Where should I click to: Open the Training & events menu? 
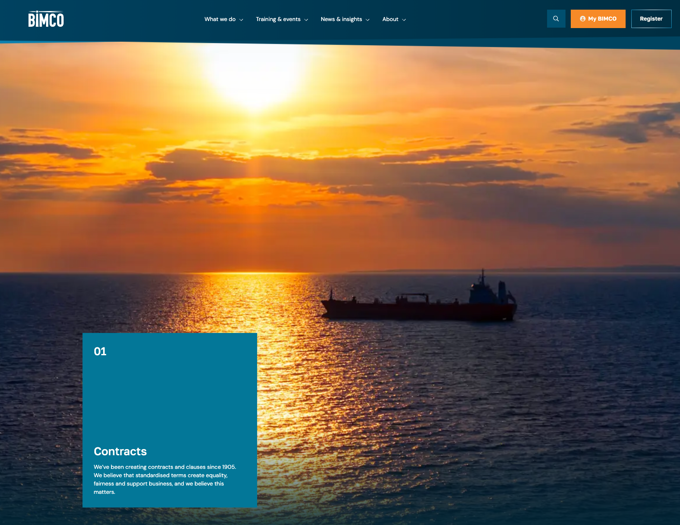(278, 19)
